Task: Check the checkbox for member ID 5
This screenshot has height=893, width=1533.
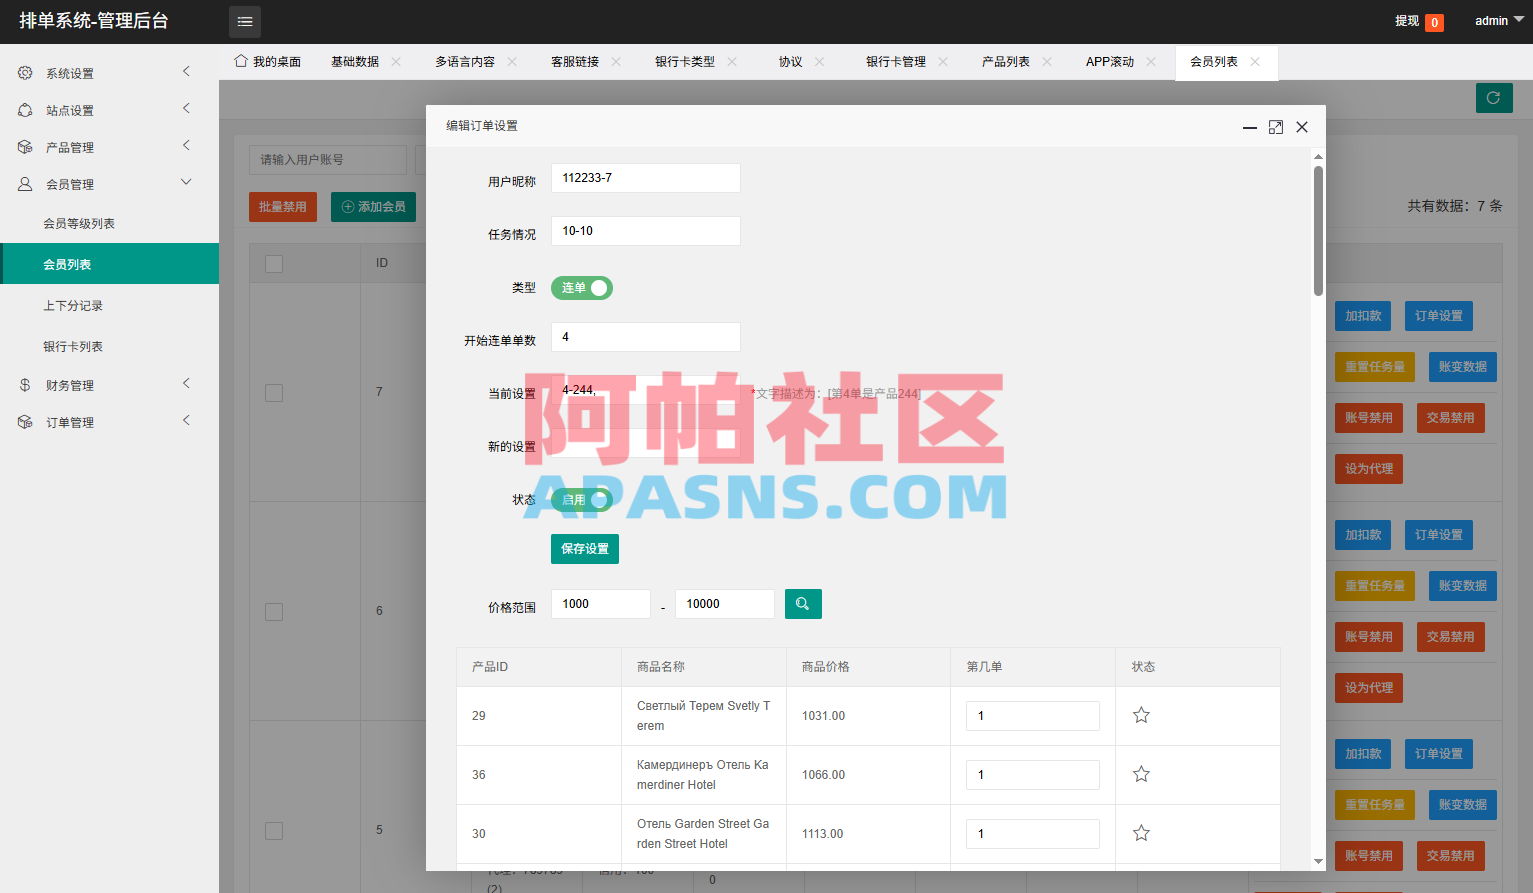Action: point(274,831)
